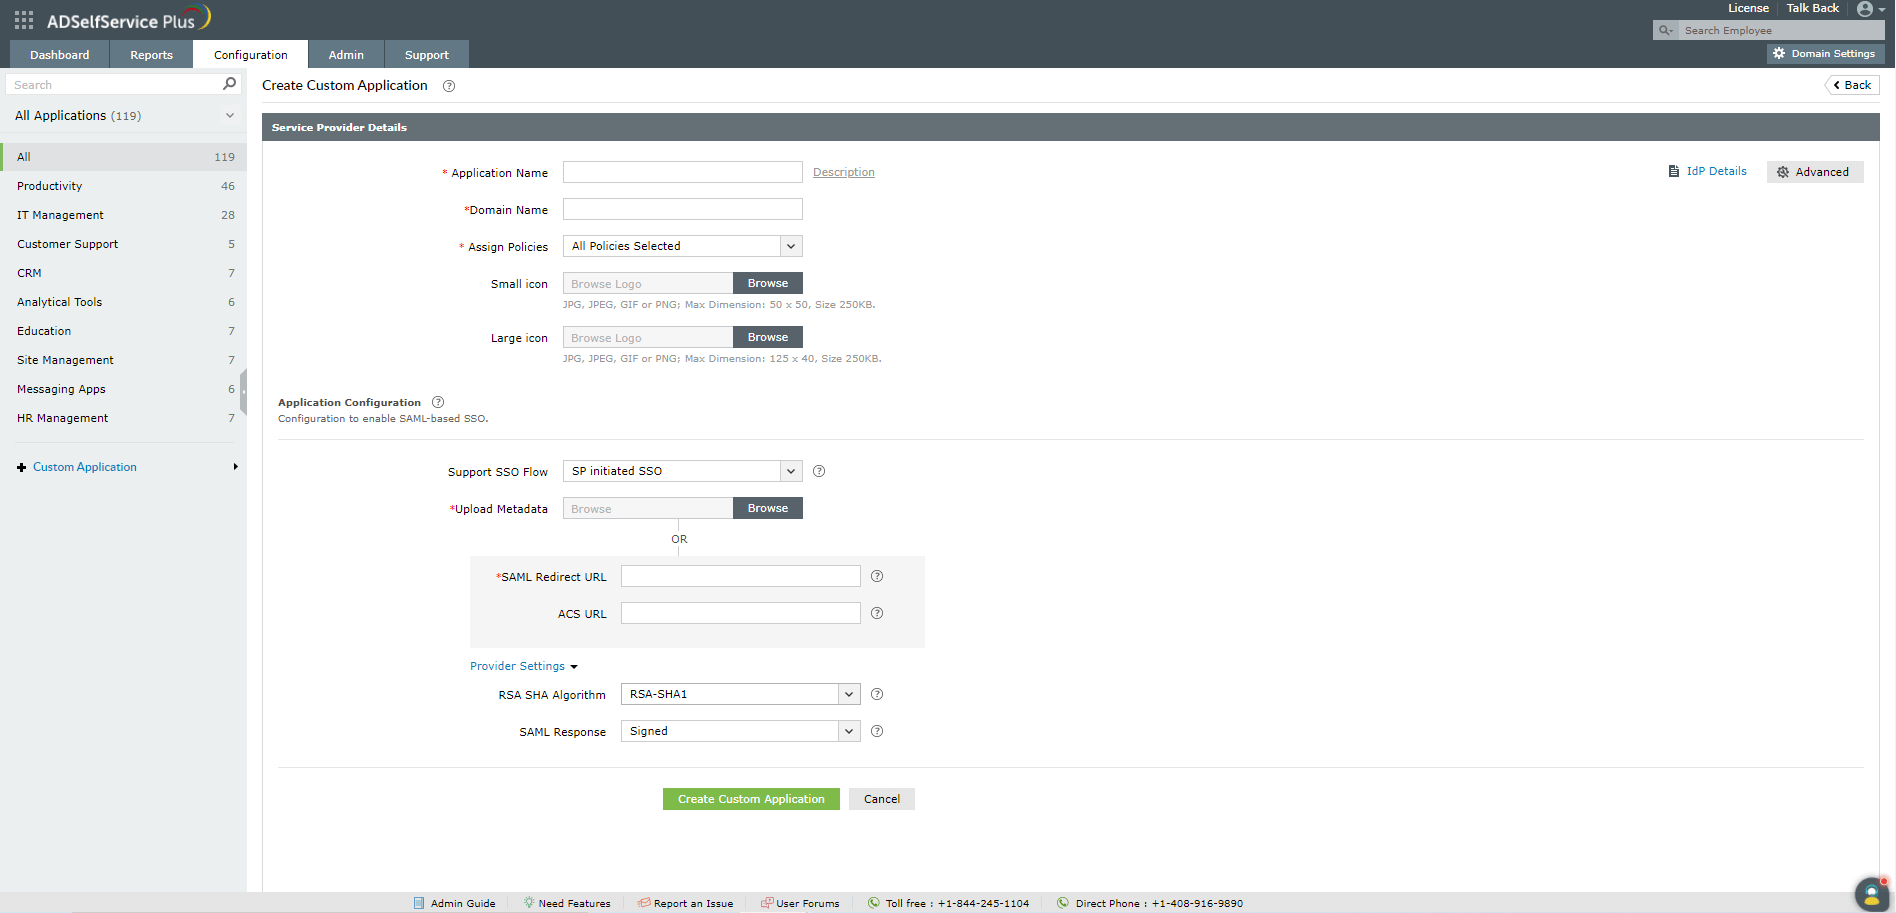Open the Admin tab
1896x913 pixels.
(x=345, y=54)
